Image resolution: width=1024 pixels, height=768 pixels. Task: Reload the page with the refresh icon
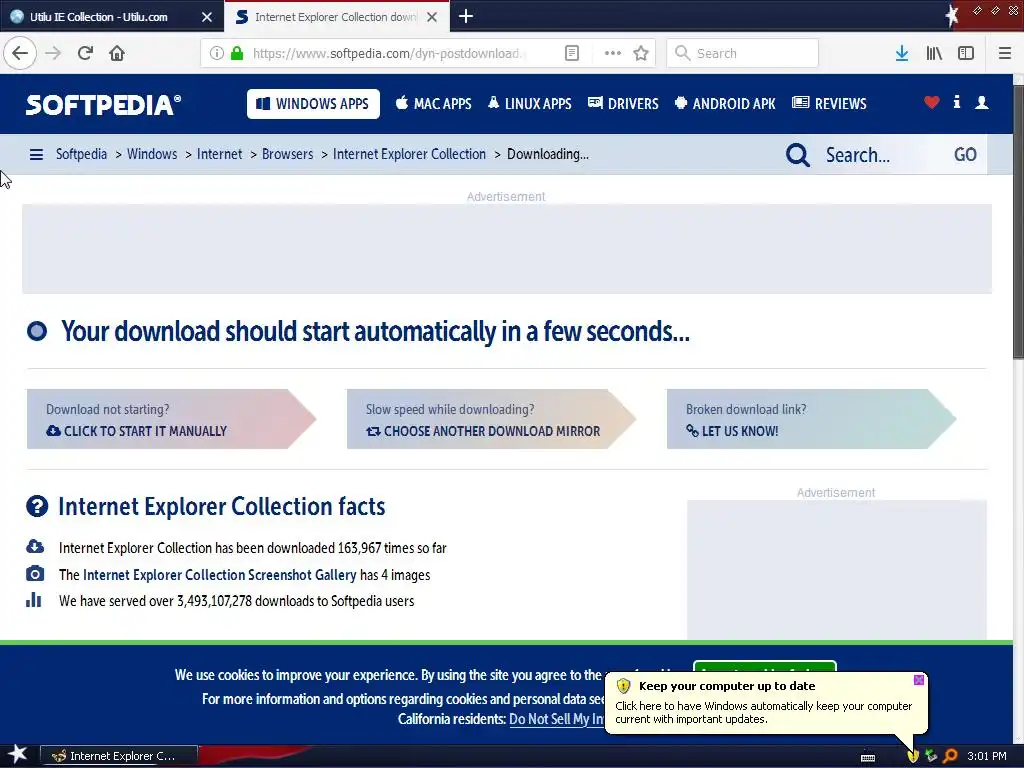coord(85,53)
